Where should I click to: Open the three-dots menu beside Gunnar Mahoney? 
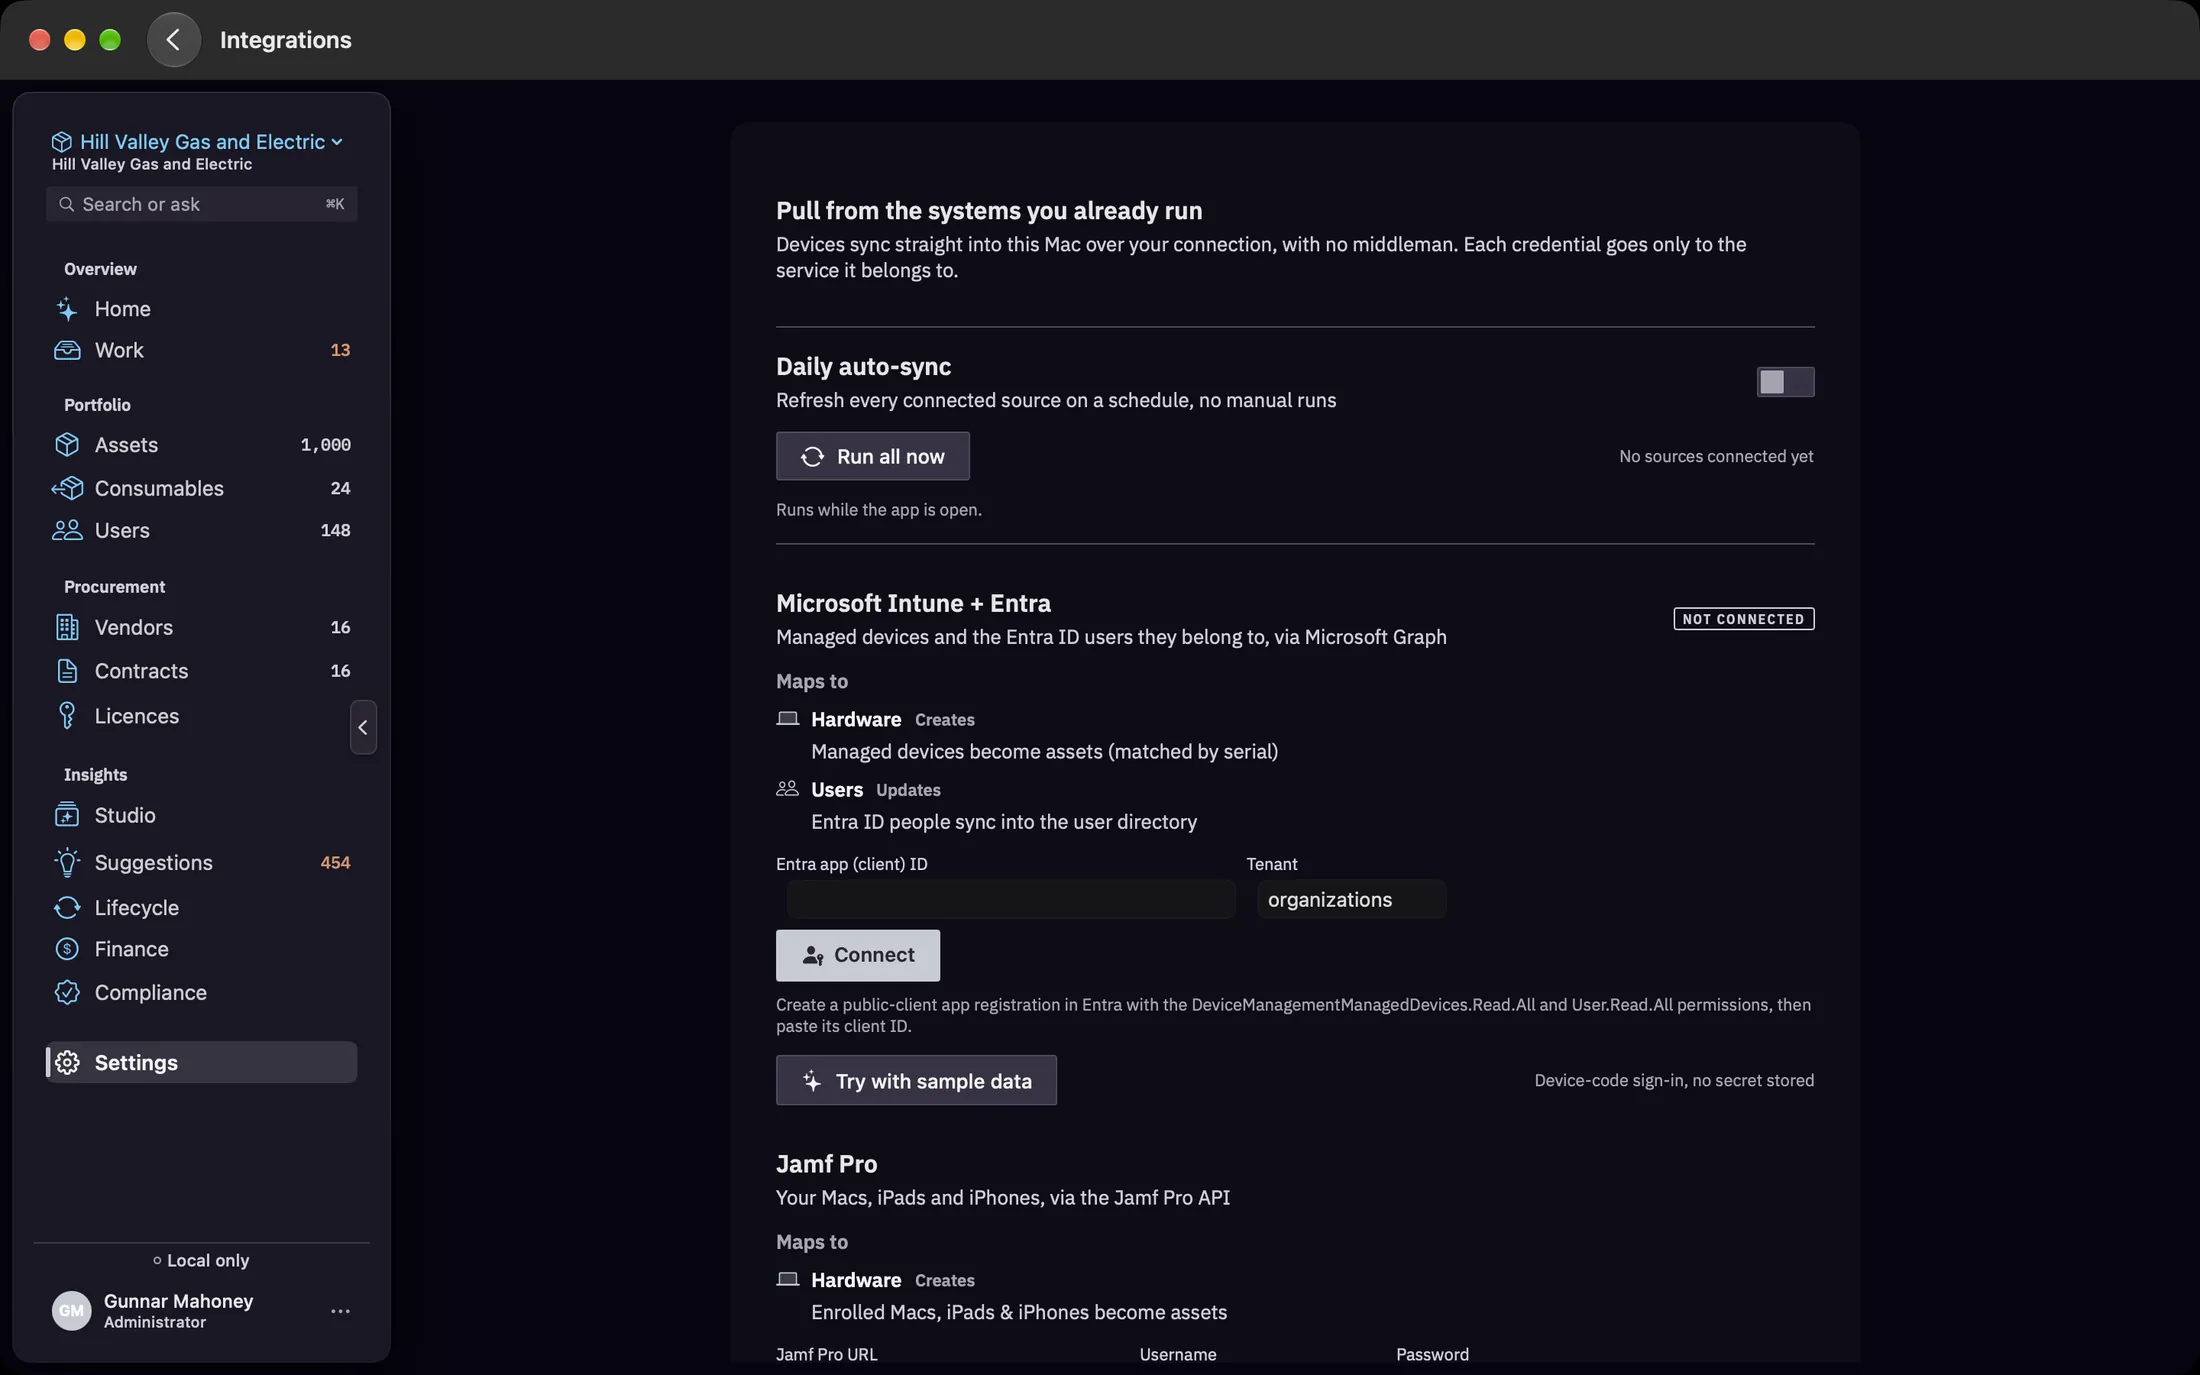[x=340, y=1311]
